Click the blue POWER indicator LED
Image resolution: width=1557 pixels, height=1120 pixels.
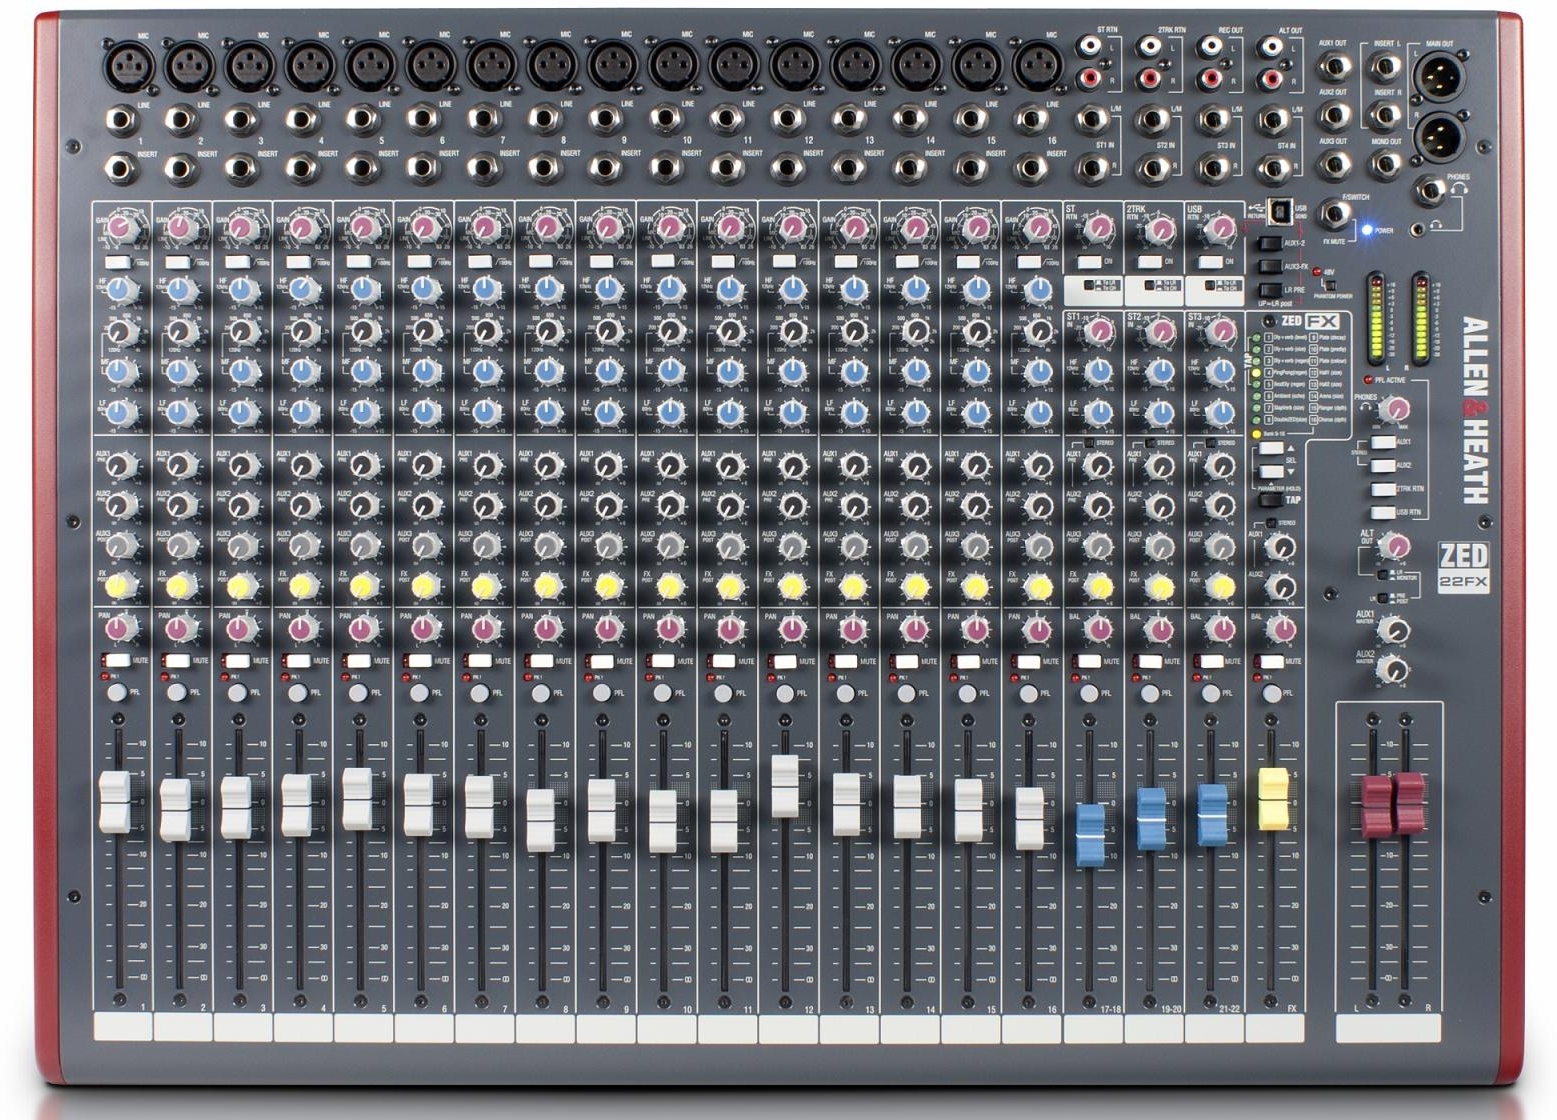[x=1366, y=230]
